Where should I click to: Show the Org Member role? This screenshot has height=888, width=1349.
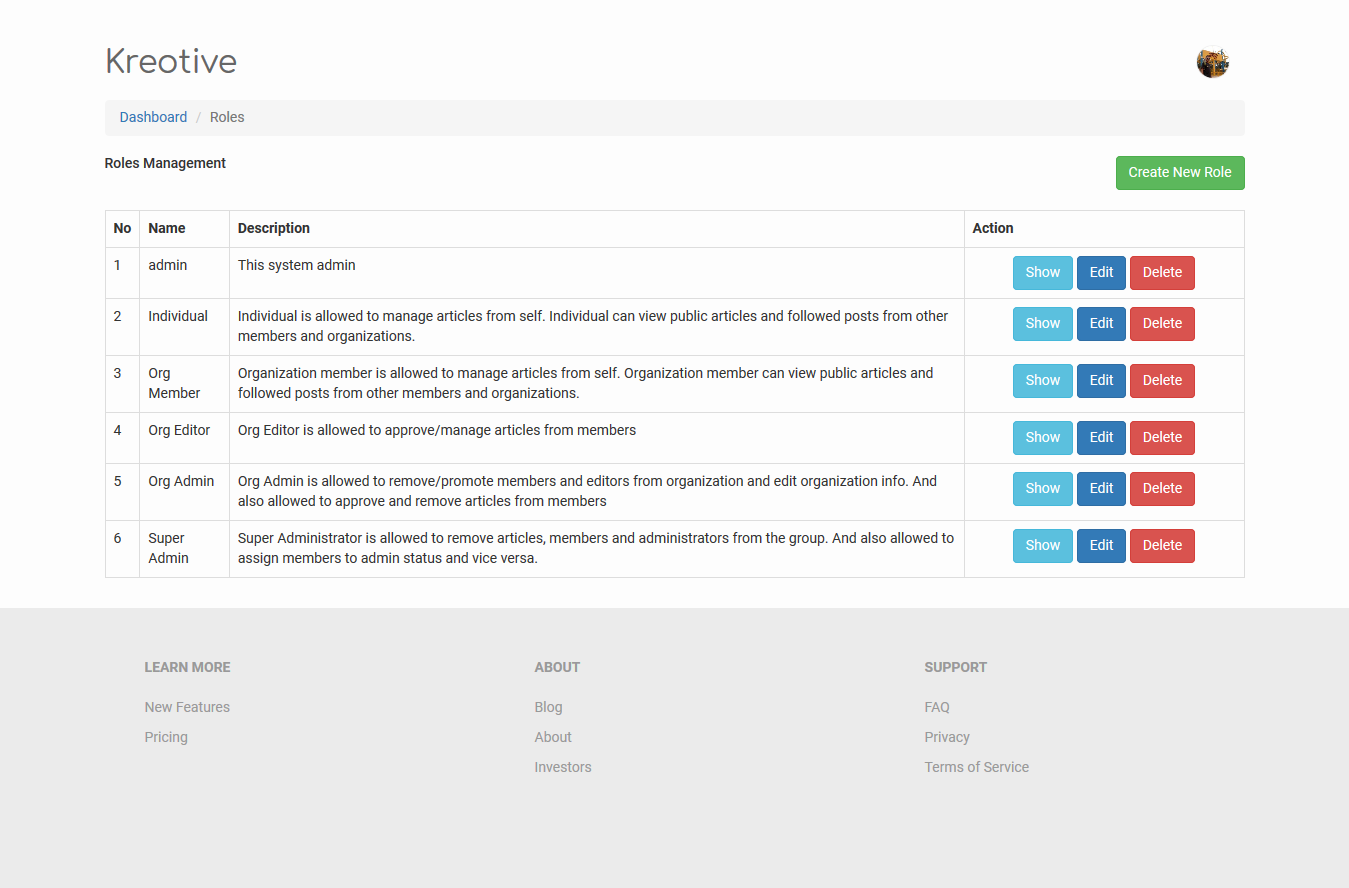1042,381
